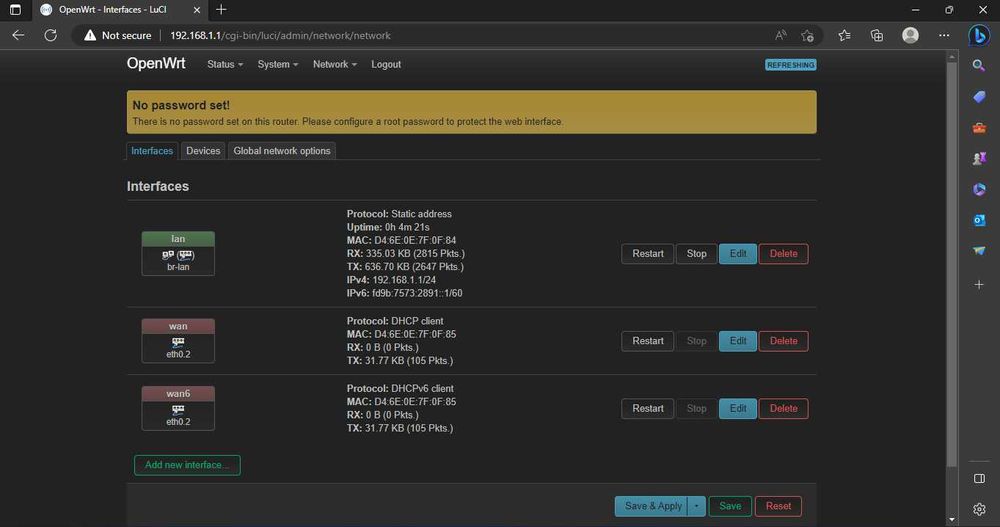The width and height of the screenshot is (1000, 527).
Task: Expand the Status menu
Action: (x=225, y=64)
